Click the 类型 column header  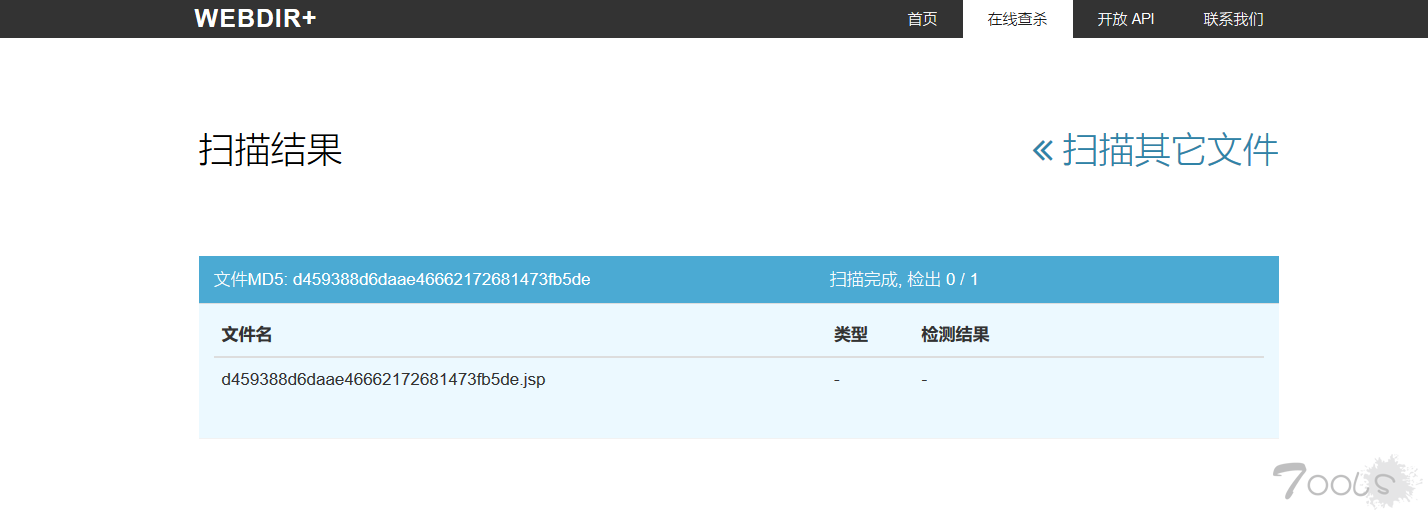point(851,335)
